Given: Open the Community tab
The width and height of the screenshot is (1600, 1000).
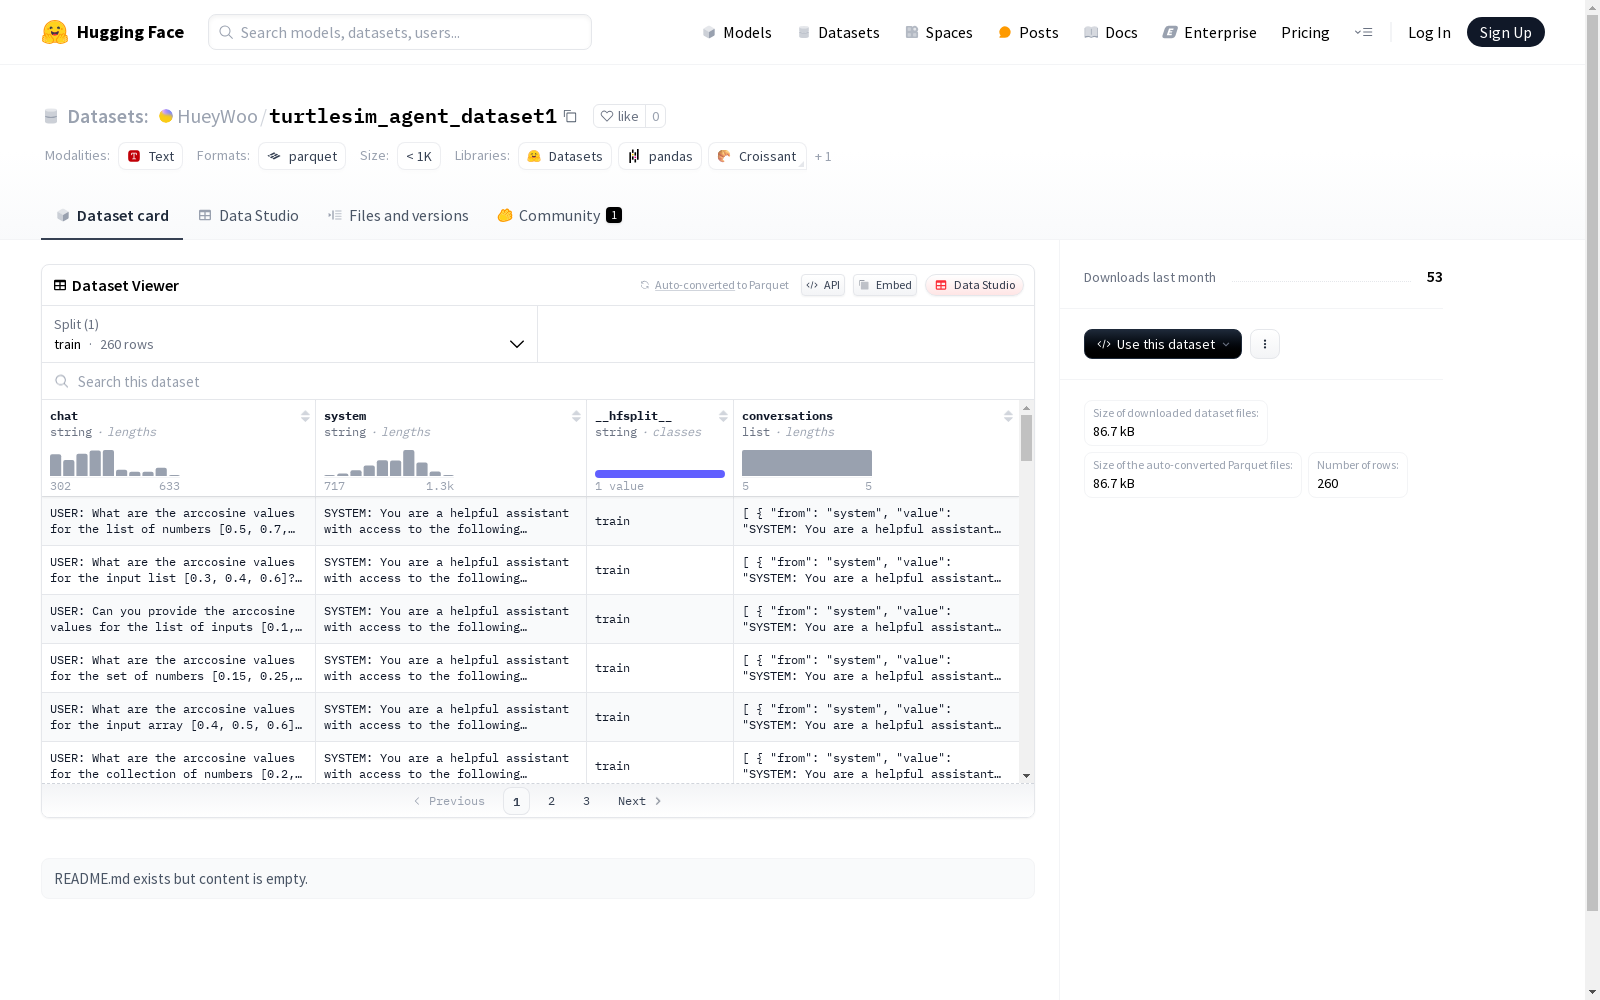Looking at the screenshot, I should 559,215.
